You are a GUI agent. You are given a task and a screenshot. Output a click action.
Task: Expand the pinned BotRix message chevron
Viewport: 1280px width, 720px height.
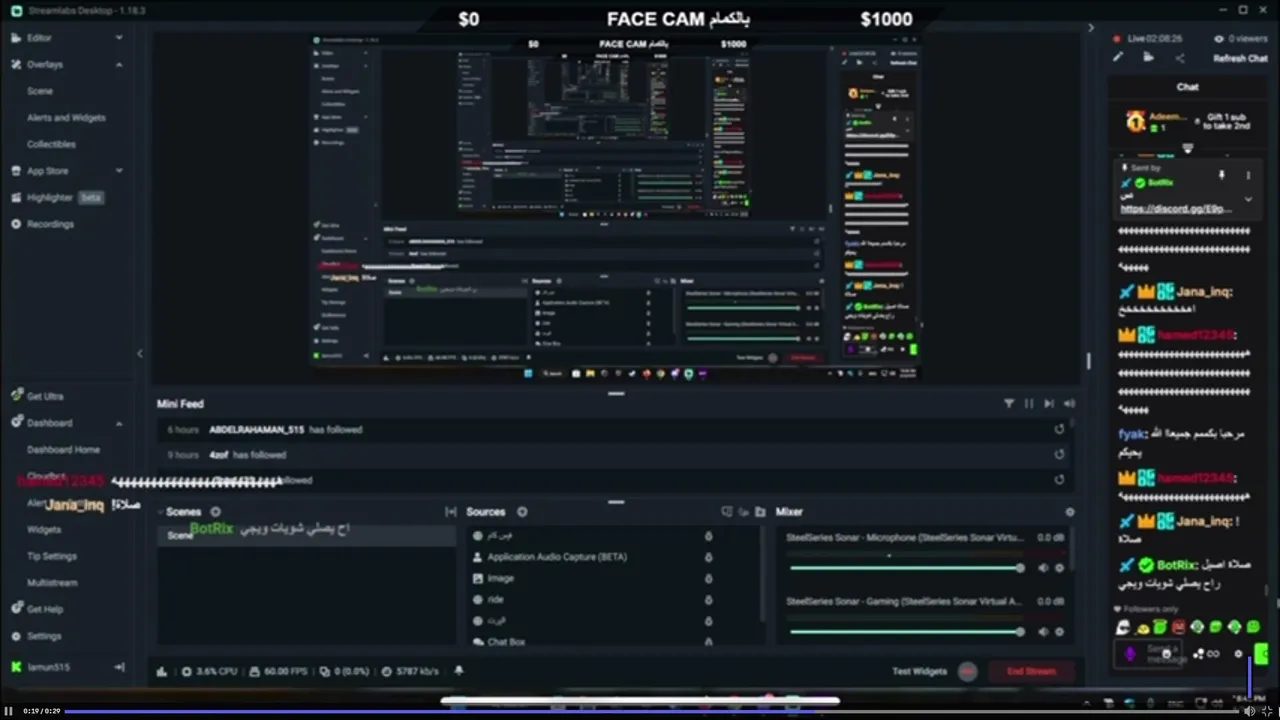1248,199
